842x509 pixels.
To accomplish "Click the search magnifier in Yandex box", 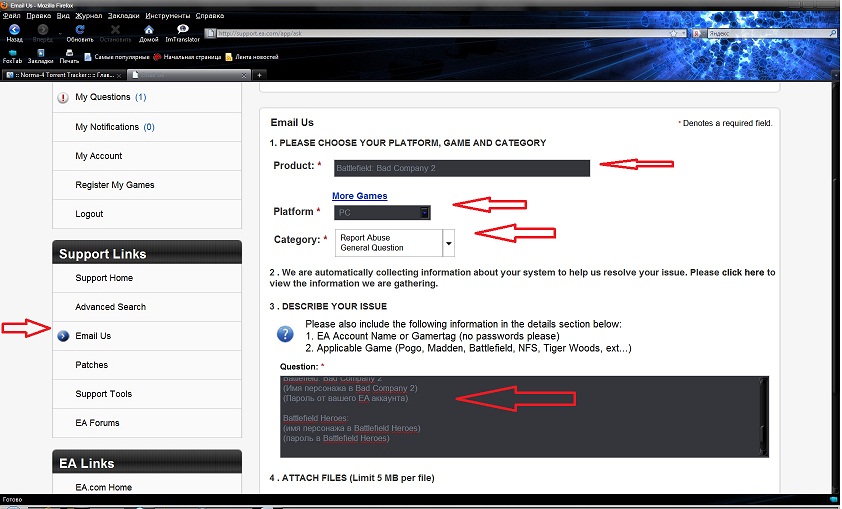I will point(833,33).
